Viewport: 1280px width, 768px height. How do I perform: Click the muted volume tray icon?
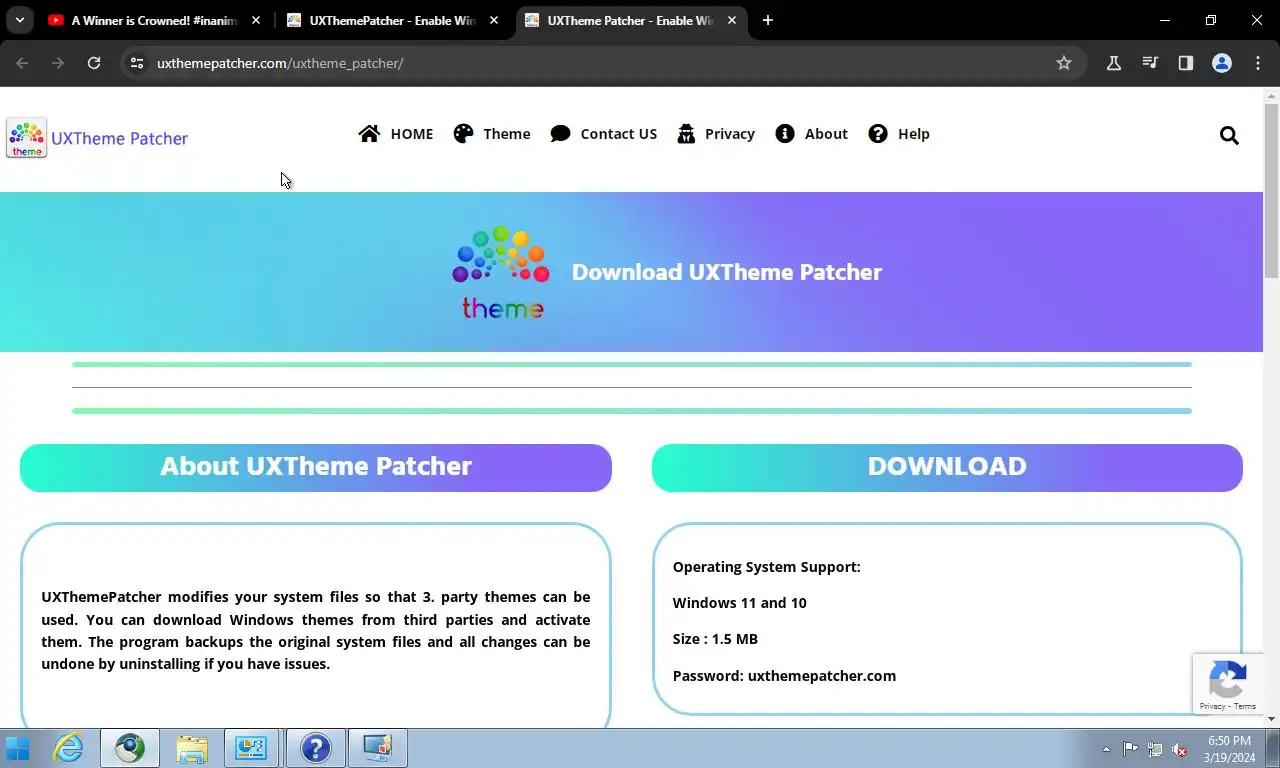(x=1180, y=749)
